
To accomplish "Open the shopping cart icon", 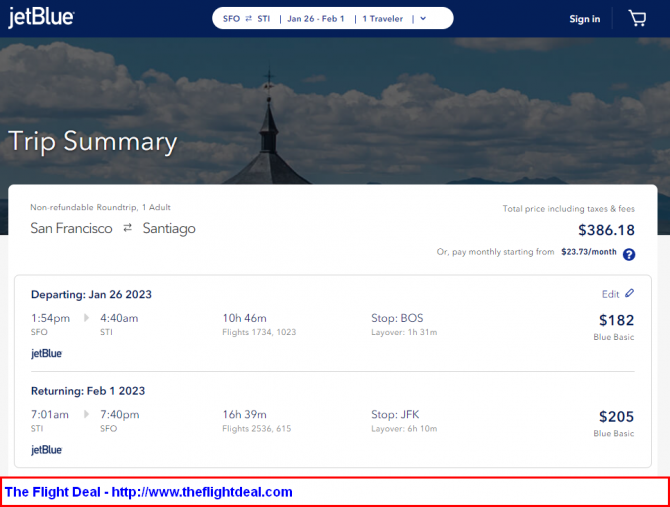I will click(637, 18).
